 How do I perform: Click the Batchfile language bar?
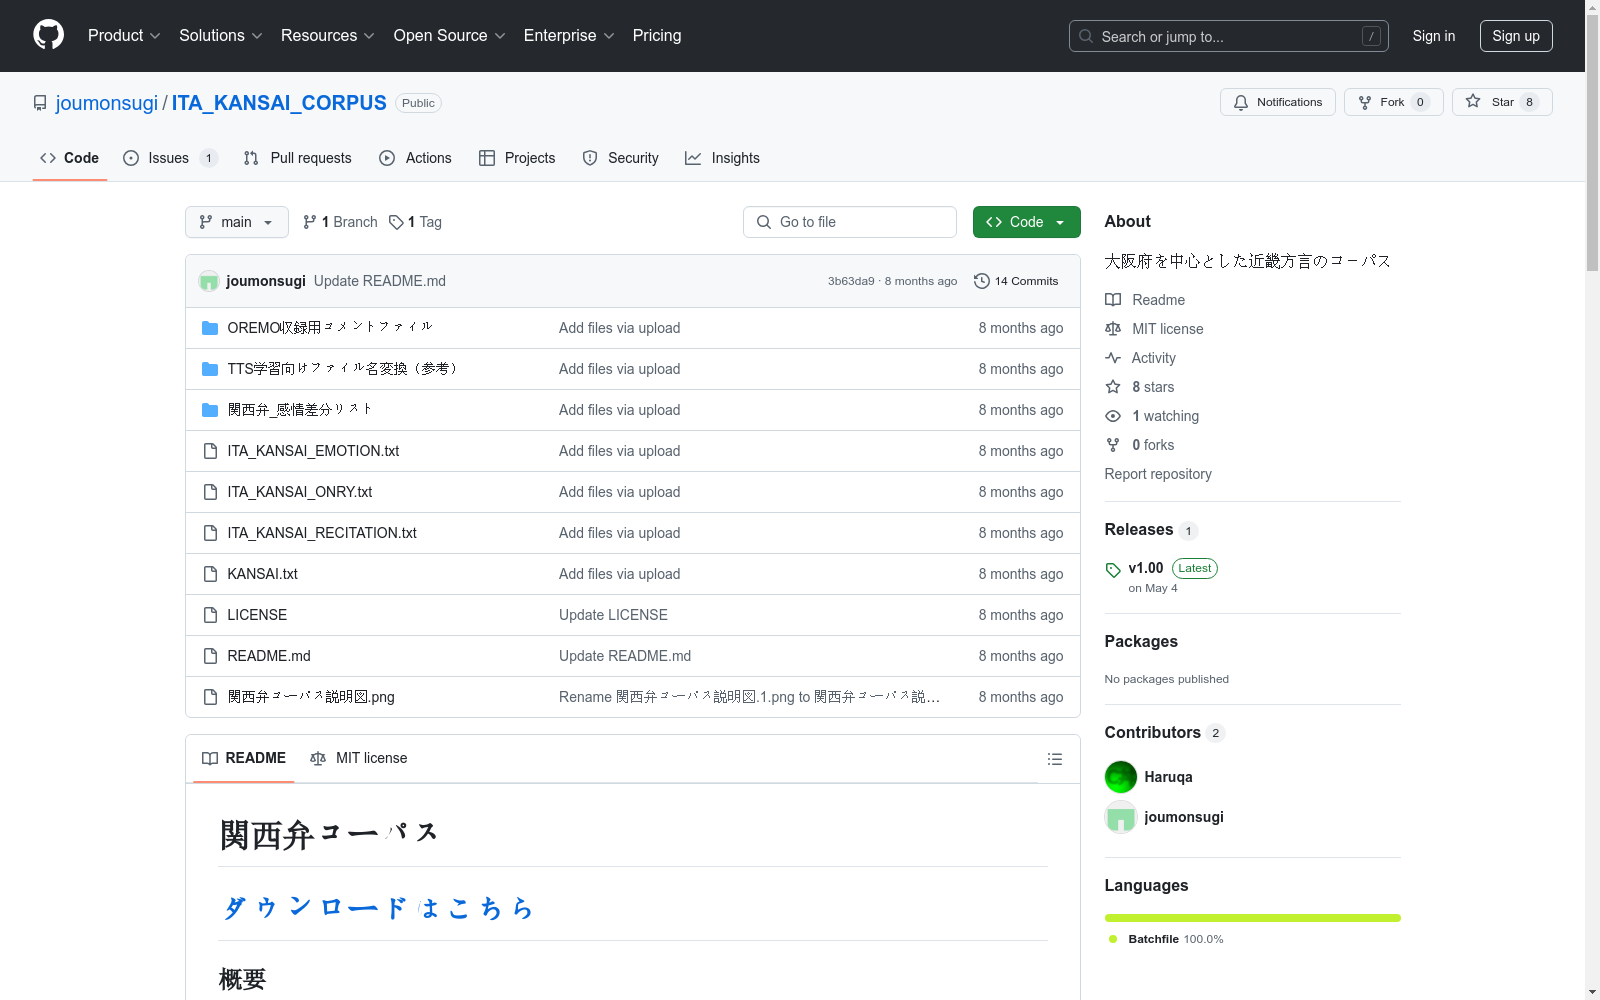pos(1253,918)
